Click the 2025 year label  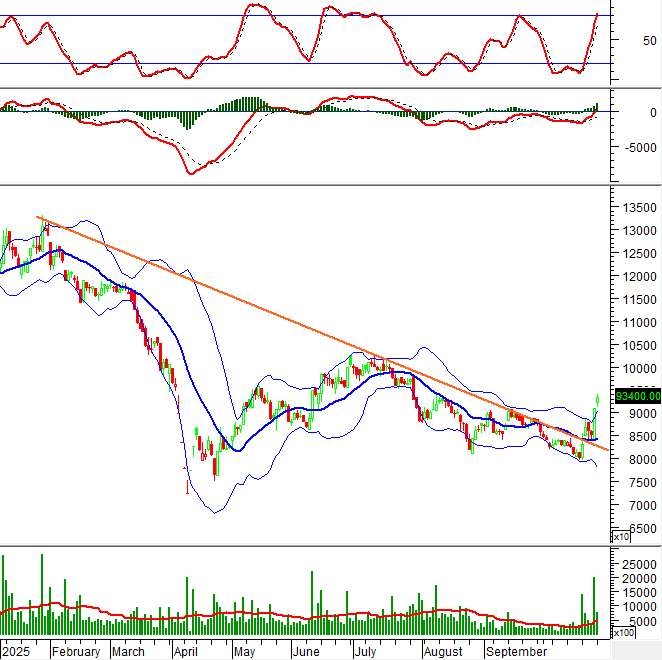pos(17,651)
